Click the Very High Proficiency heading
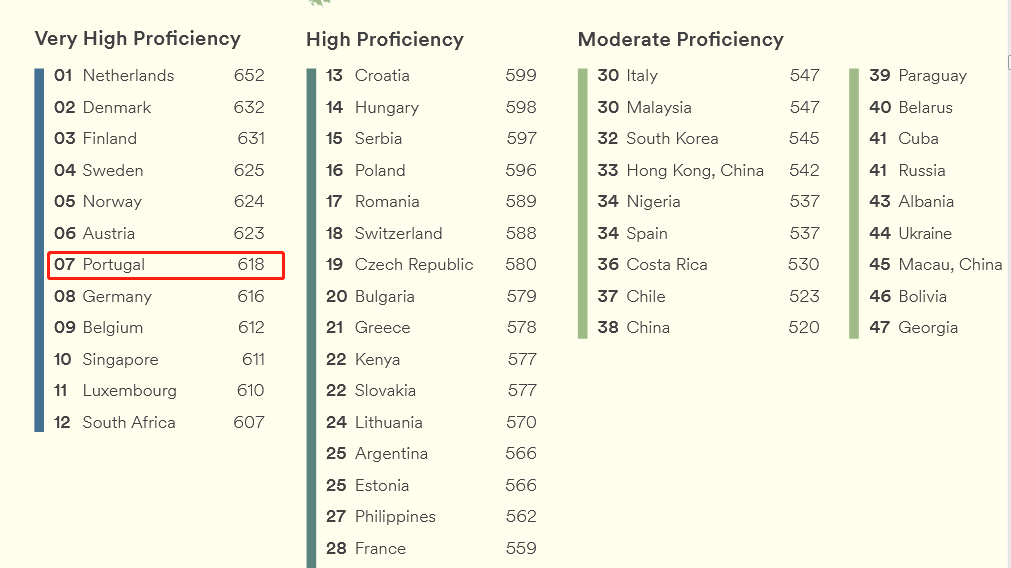The height and width of the screenshot is (568, 1011). click(x=138, y=39)
